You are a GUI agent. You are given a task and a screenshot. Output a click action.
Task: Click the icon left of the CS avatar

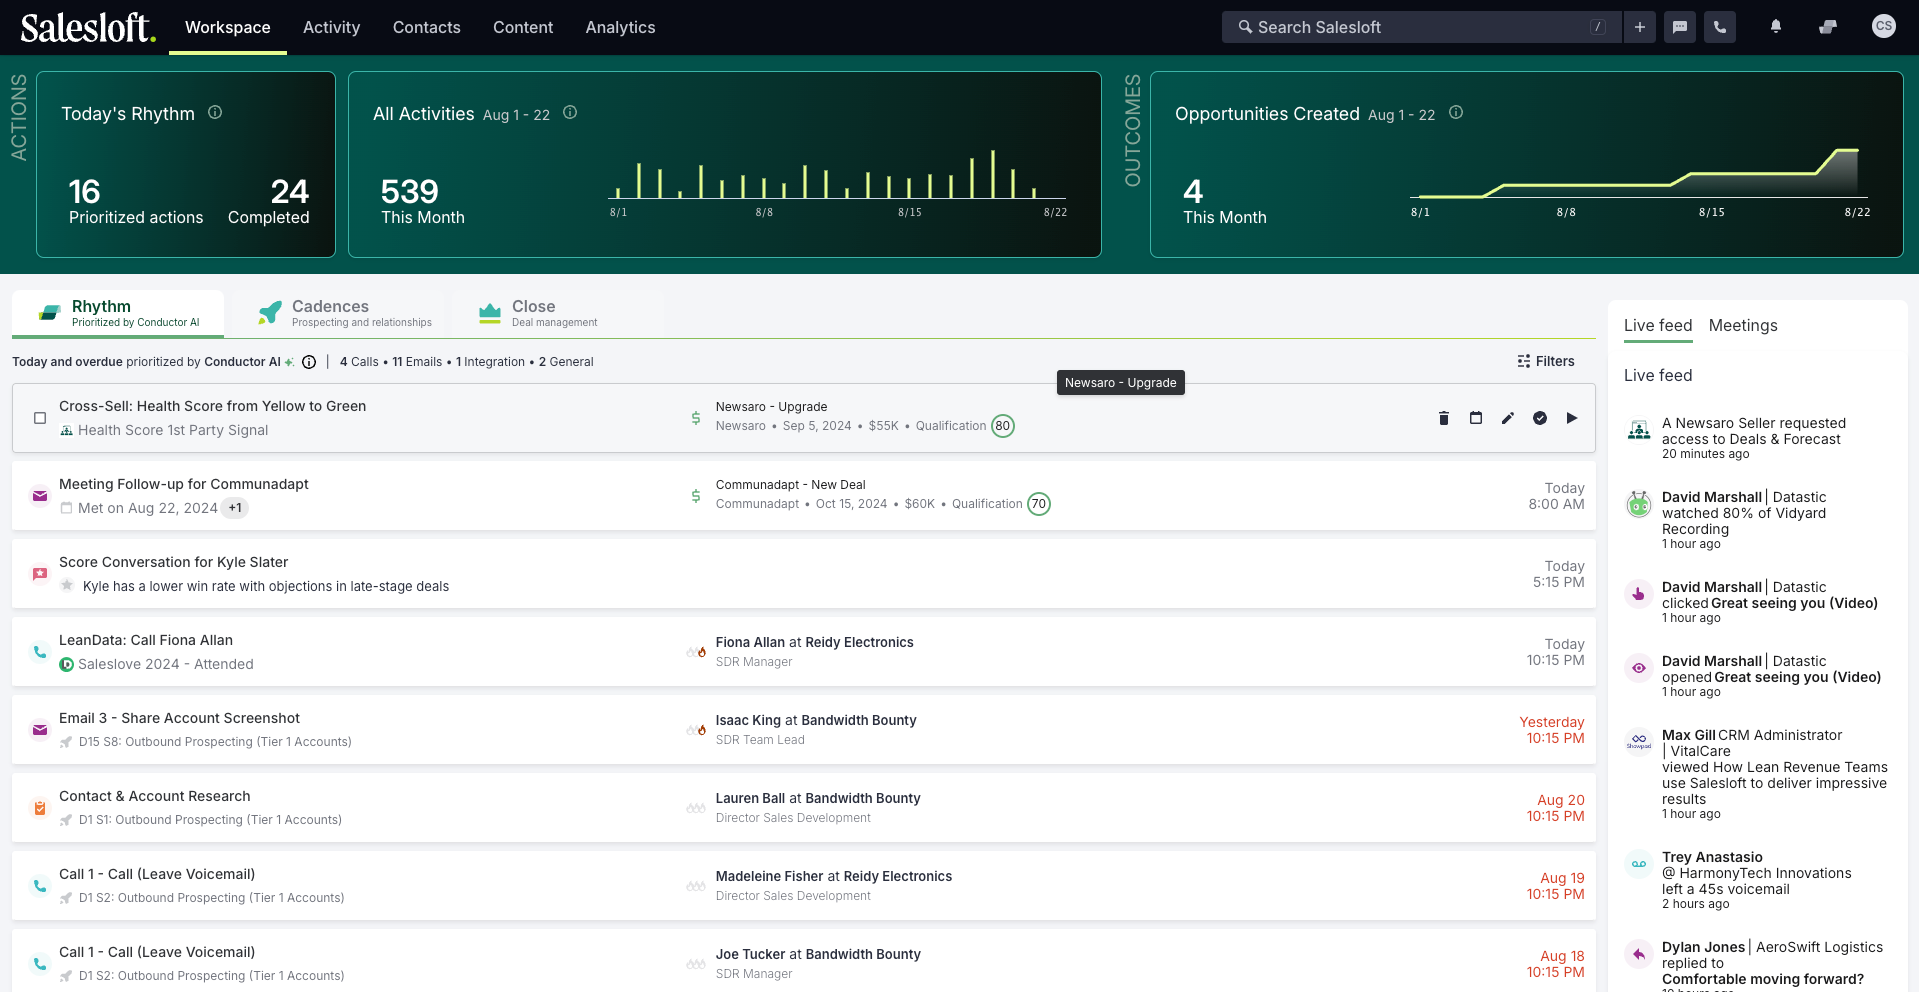[x=1828, y=27]
